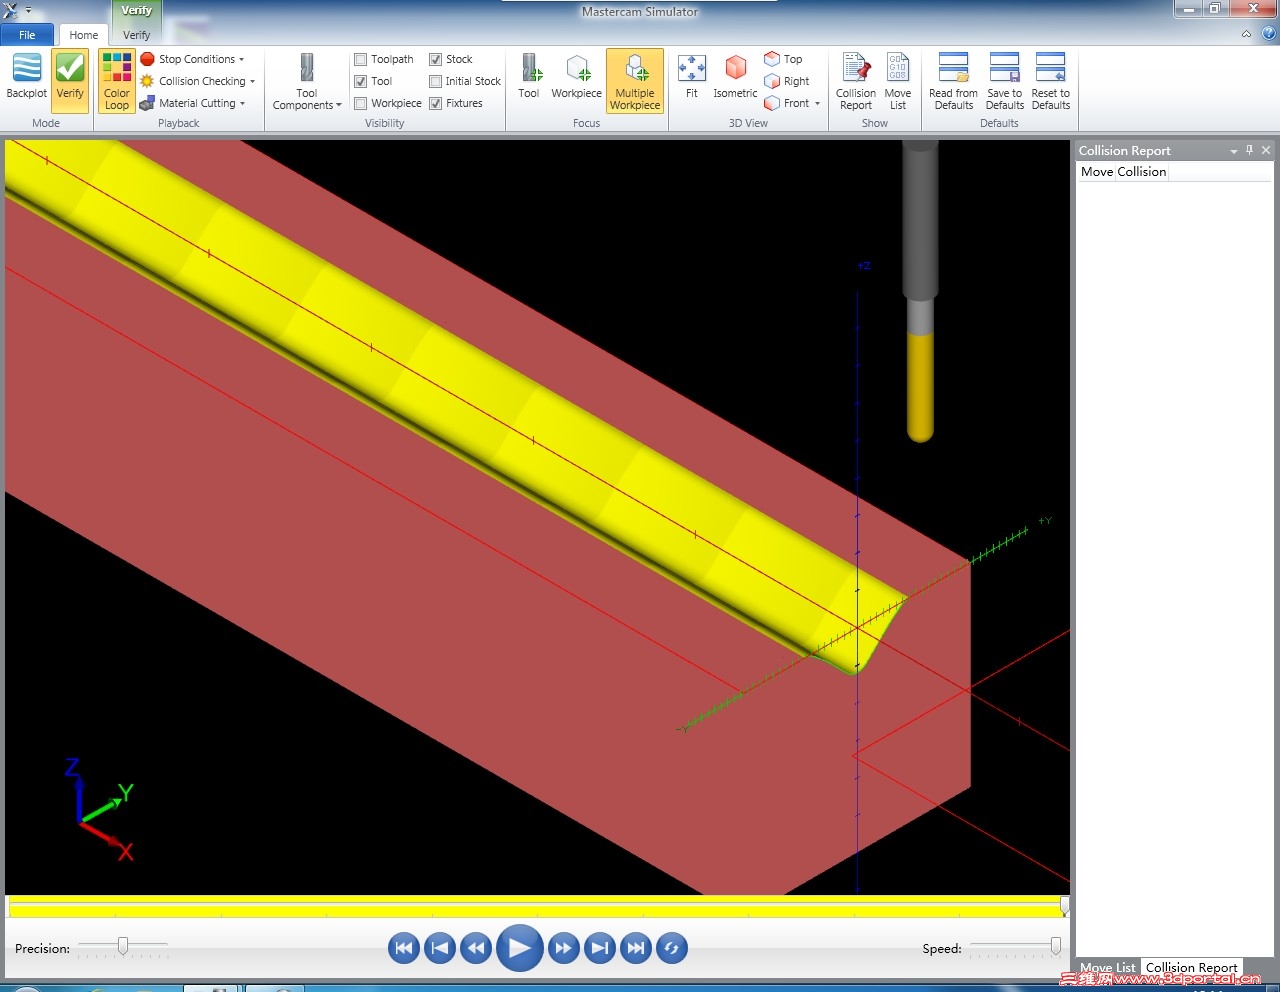The image size is (1280, 992).
Task: Uncheck the Tool visibility checkbox
Action: [x=361, y=81]
